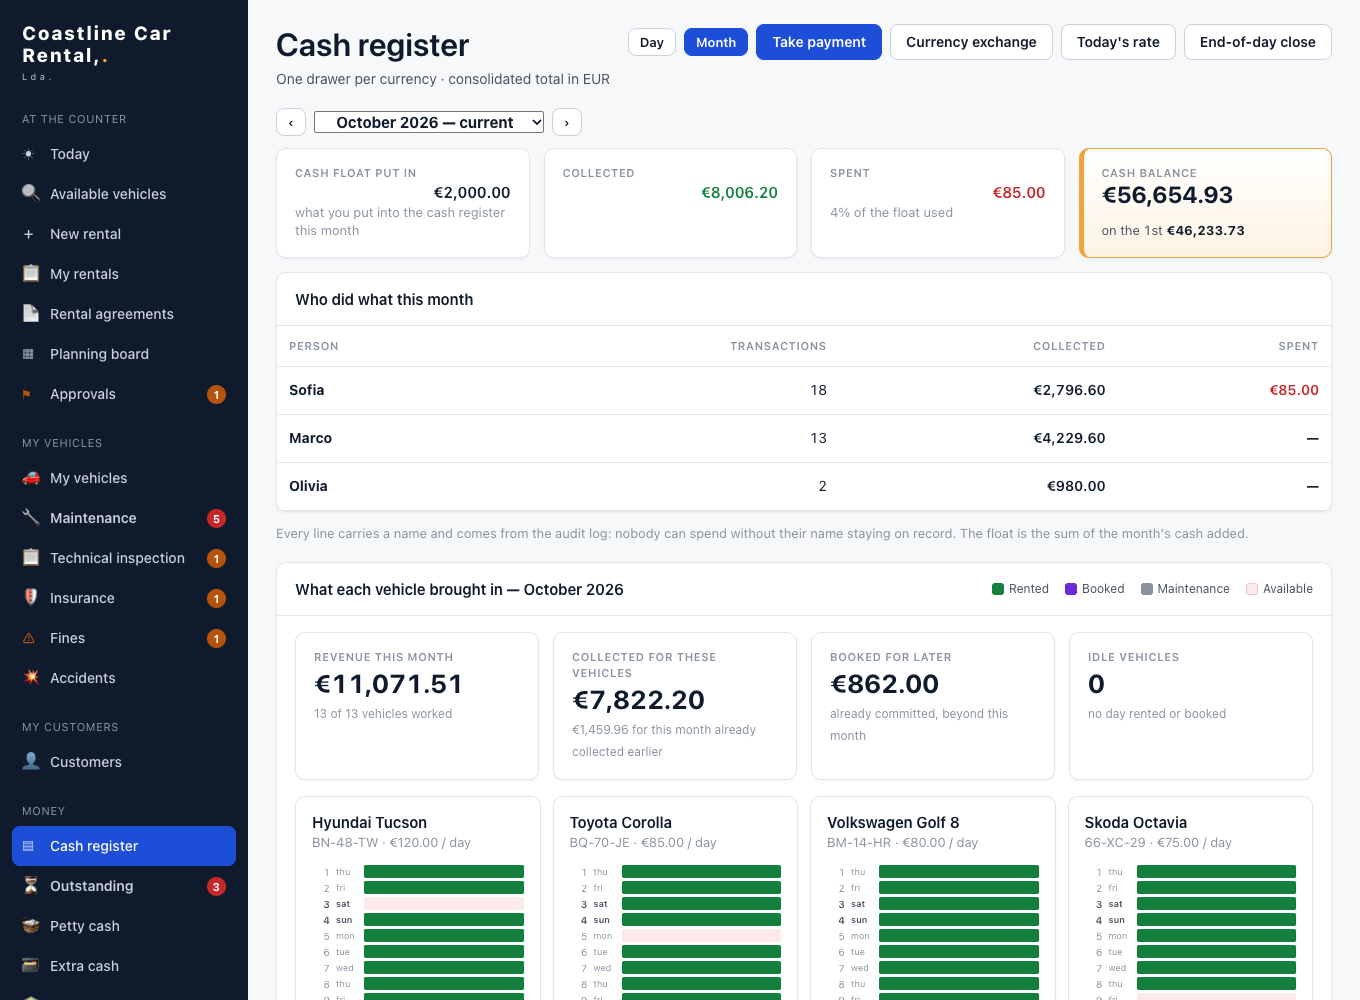Screen dimensions: 1360x1000
Task: Click the plus icon for New rental
Action: (x=30, y=234)
